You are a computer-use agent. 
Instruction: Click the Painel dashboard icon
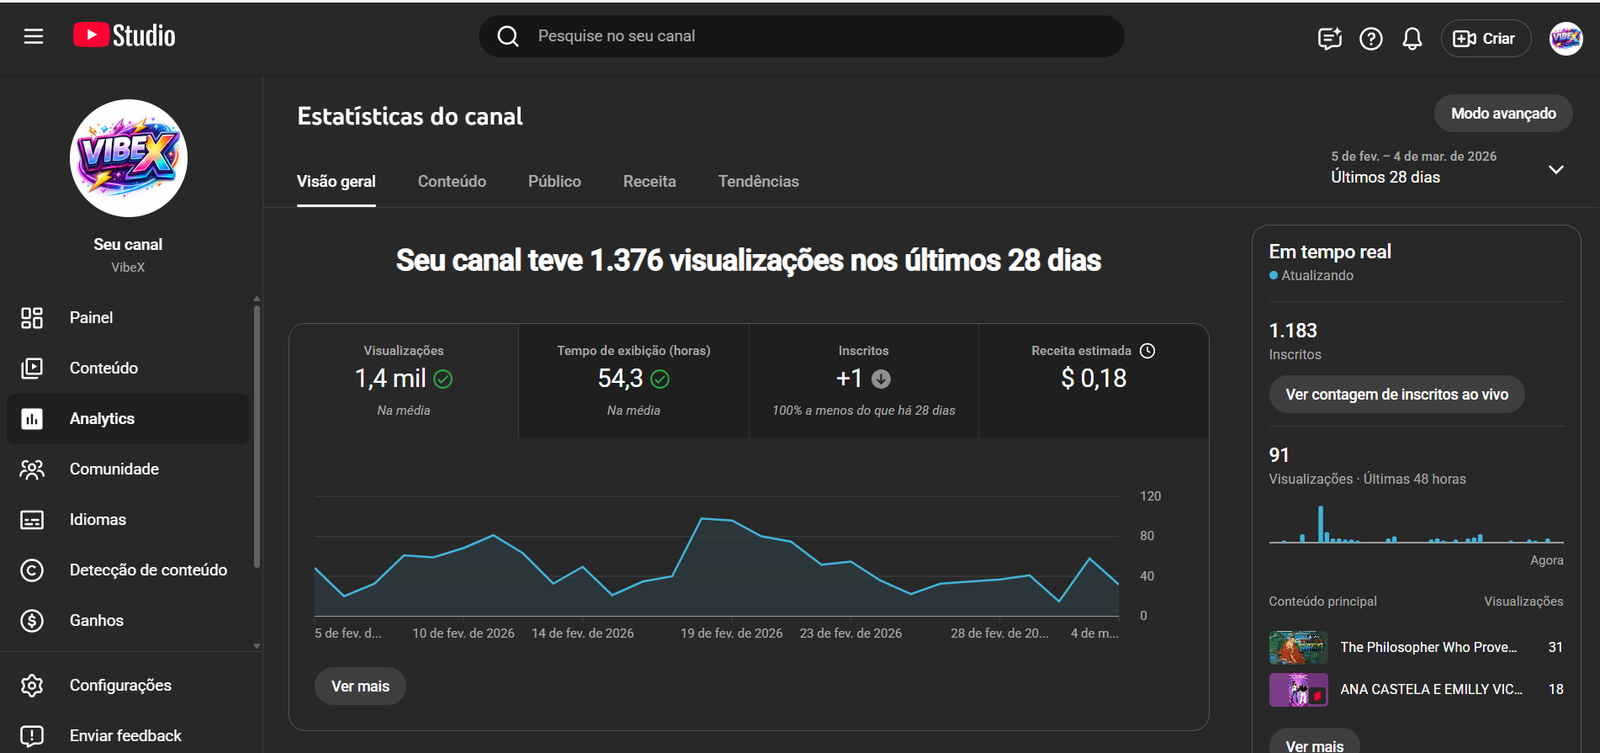click(x=32, y=318)
